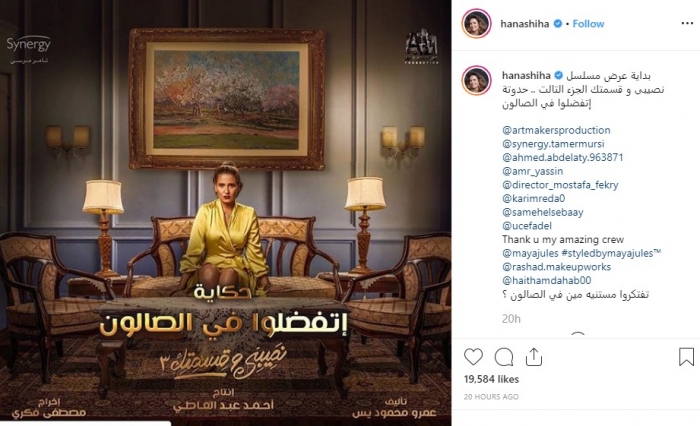700x426 pixels.
Task: Click the hanashiha avatar beside the caption
Action: 476,80
